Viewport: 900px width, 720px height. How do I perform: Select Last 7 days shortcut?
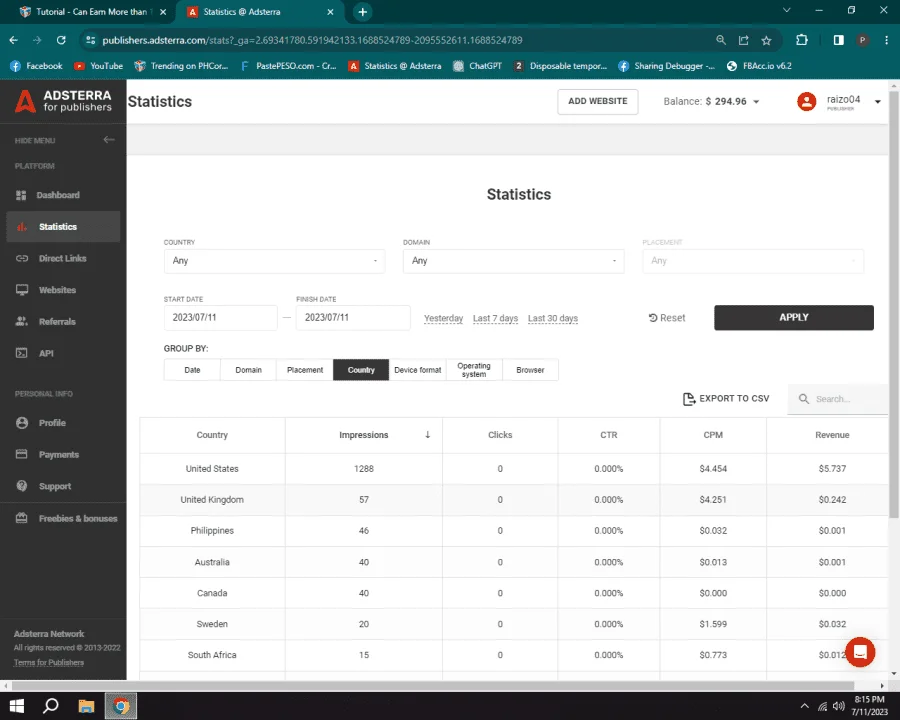[495, 318]
